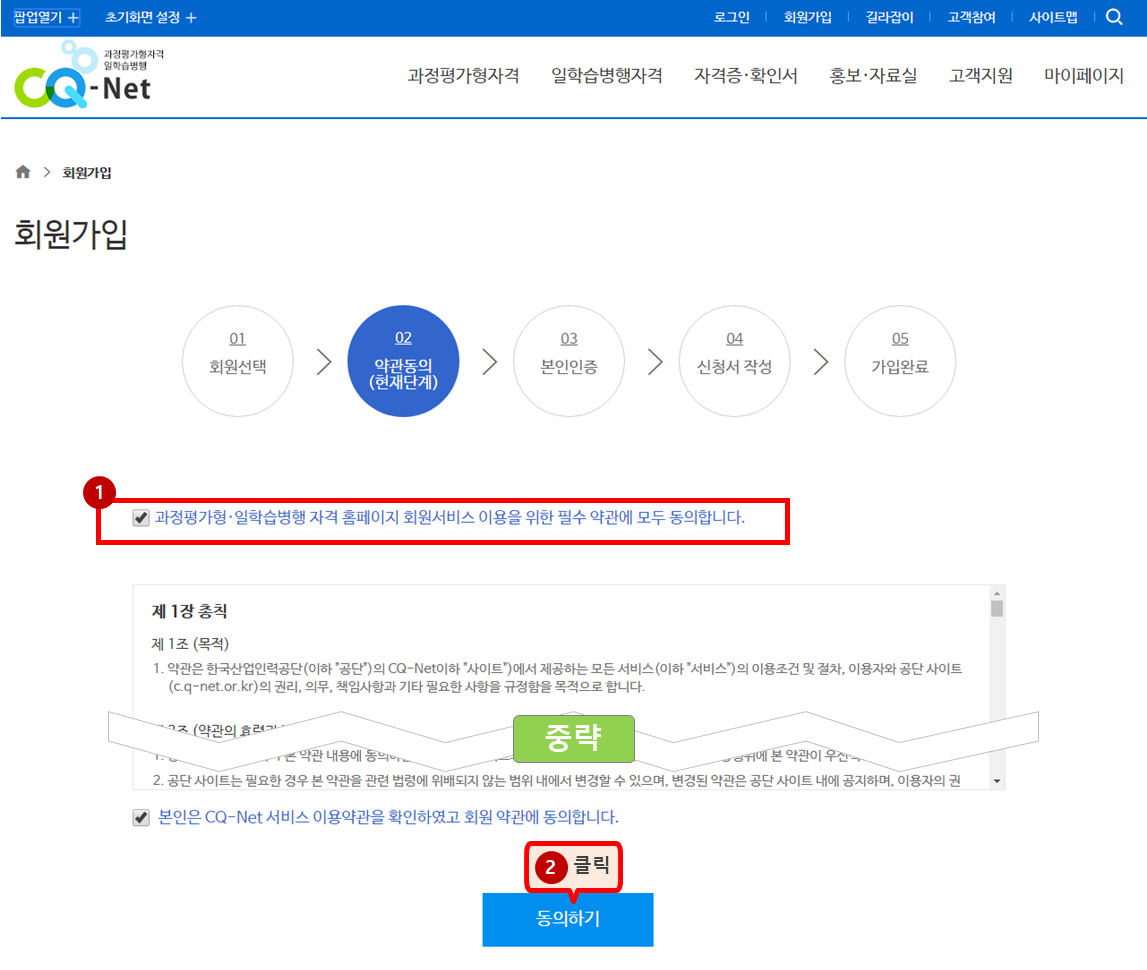The width and height of the screenshot is (1147, 970).
Task: Check the agree-to-all required terms checkbox
Action: pos(141,518)
